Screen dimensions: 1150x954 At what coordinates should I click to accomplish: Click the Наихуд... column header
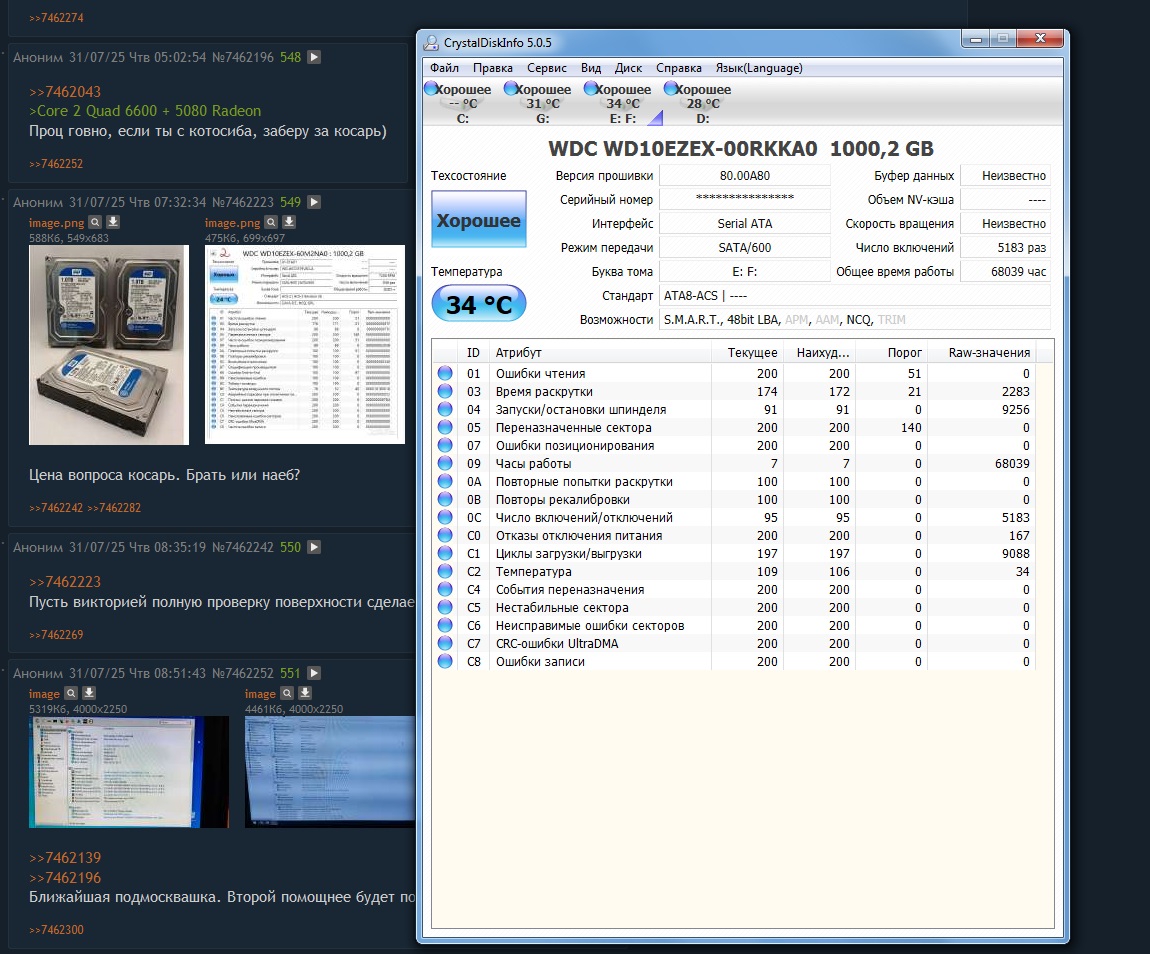tap(819, 353)
